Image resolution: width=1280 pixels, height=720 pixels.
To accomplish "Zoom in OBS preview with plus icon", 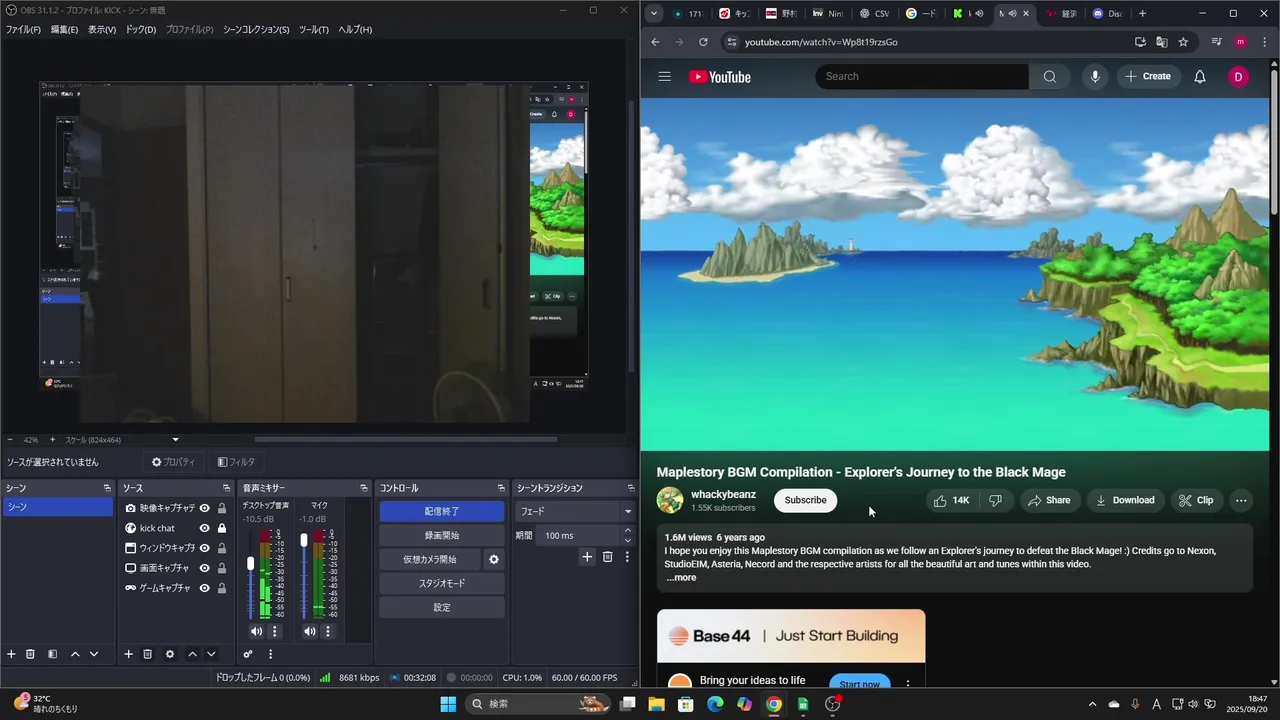I will 52,440.
